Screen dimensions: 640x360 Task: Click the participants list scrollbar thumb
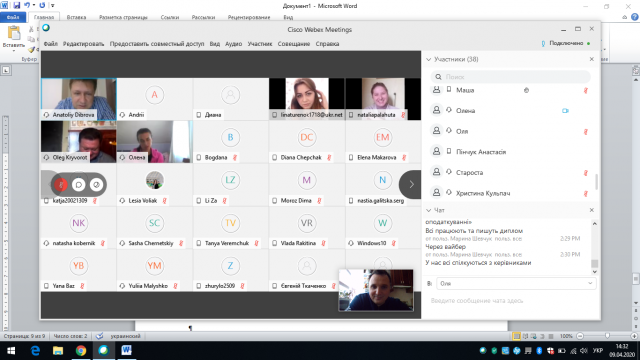tap(596, 182)
